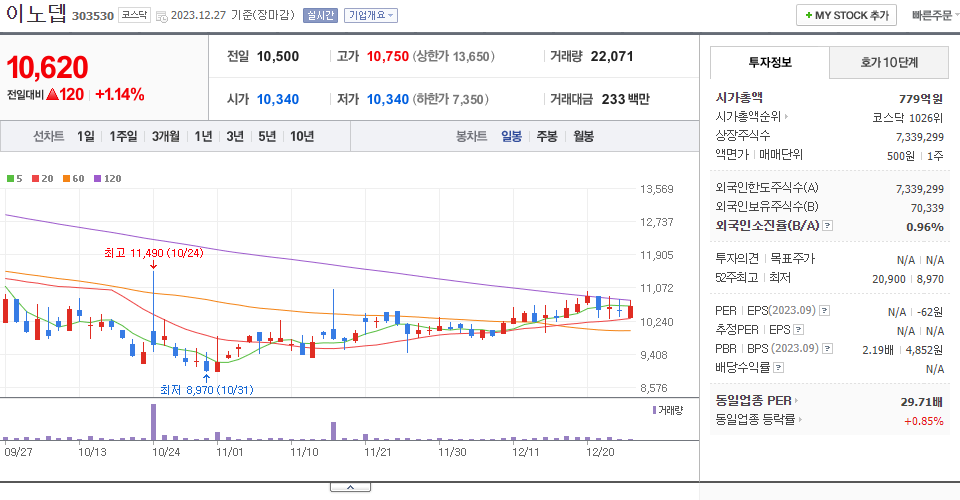Image resolution: width=960 pixels, height=500 pixels.
Task: Click the +1.14% change percentage
Action: 120,94
